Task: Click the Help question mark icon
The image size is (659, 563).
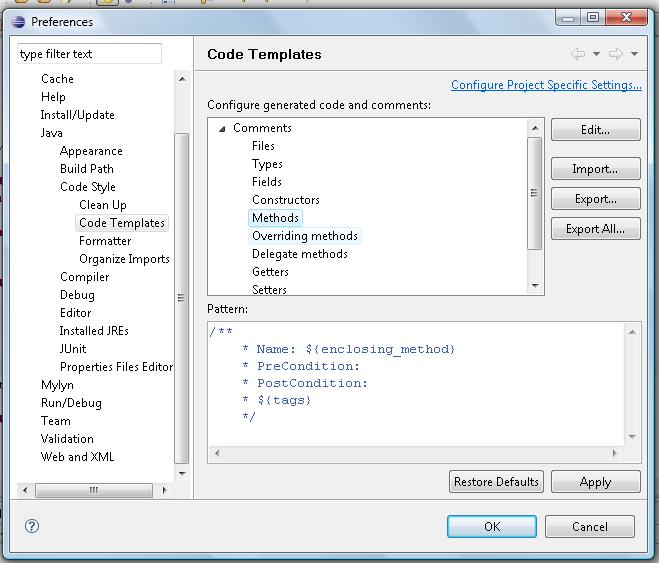Action: (31, 526)
